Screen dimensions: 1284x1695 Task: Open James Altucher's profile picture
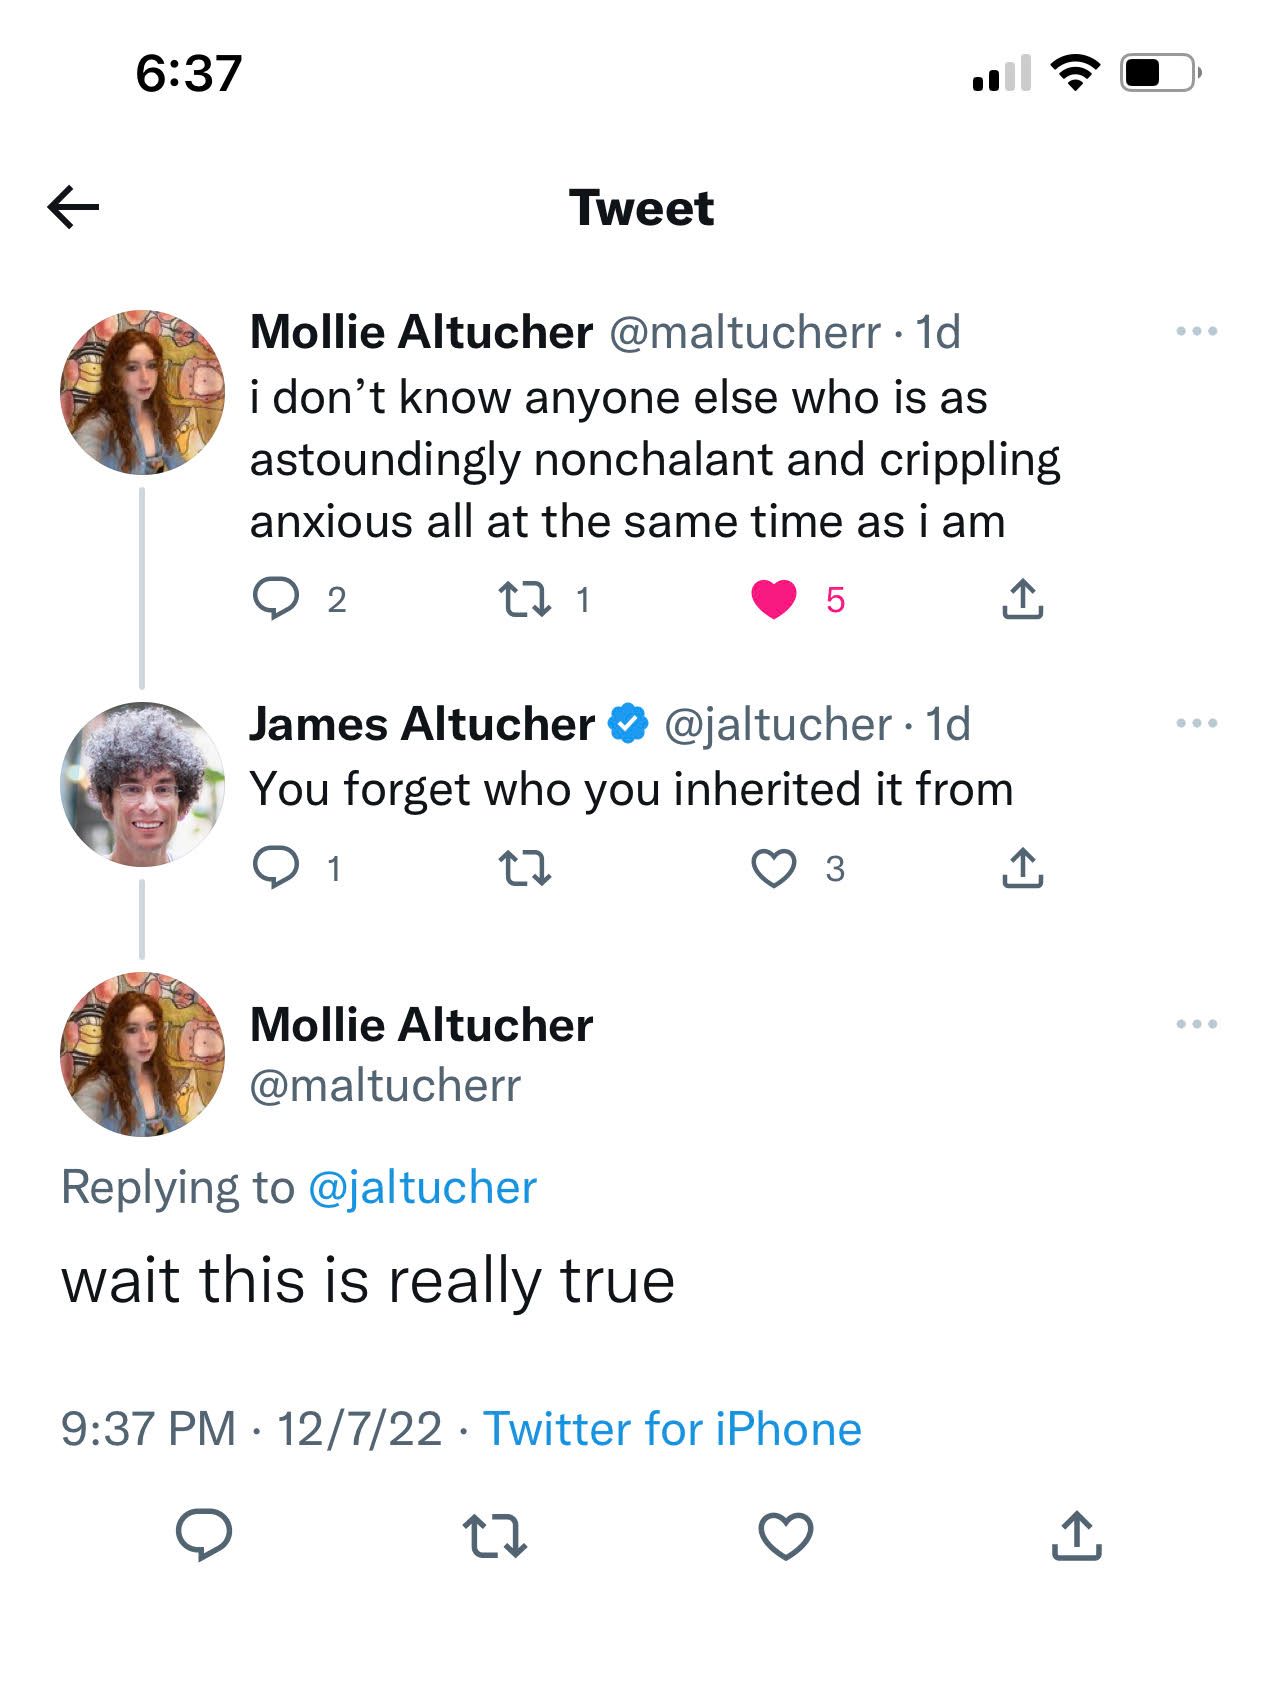(142, 784)
